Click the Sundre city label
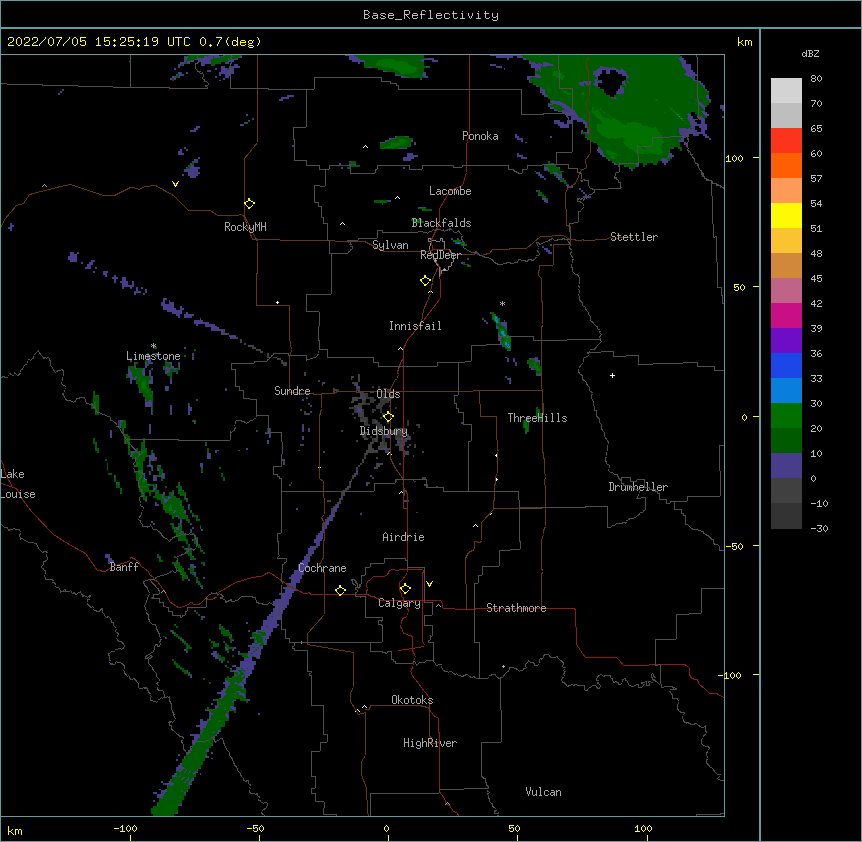 [292, 391]
